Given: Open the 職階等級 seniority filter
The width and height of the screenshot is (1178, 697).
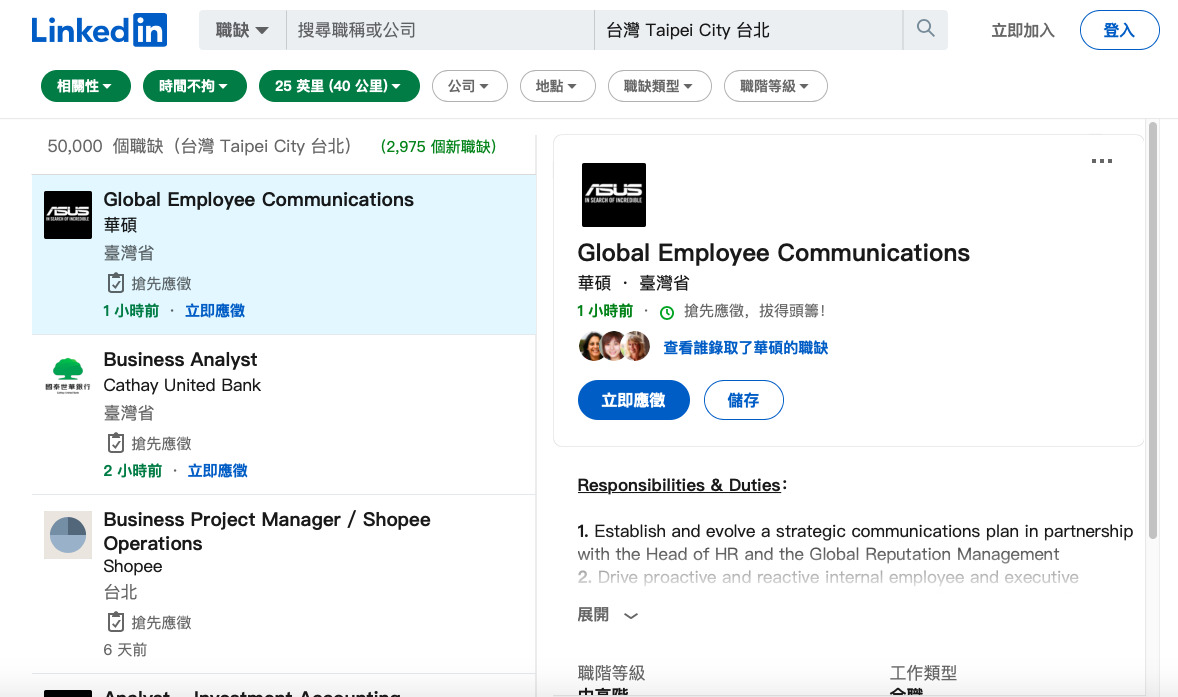Looking at the screenshot, I should click(775, 86).
